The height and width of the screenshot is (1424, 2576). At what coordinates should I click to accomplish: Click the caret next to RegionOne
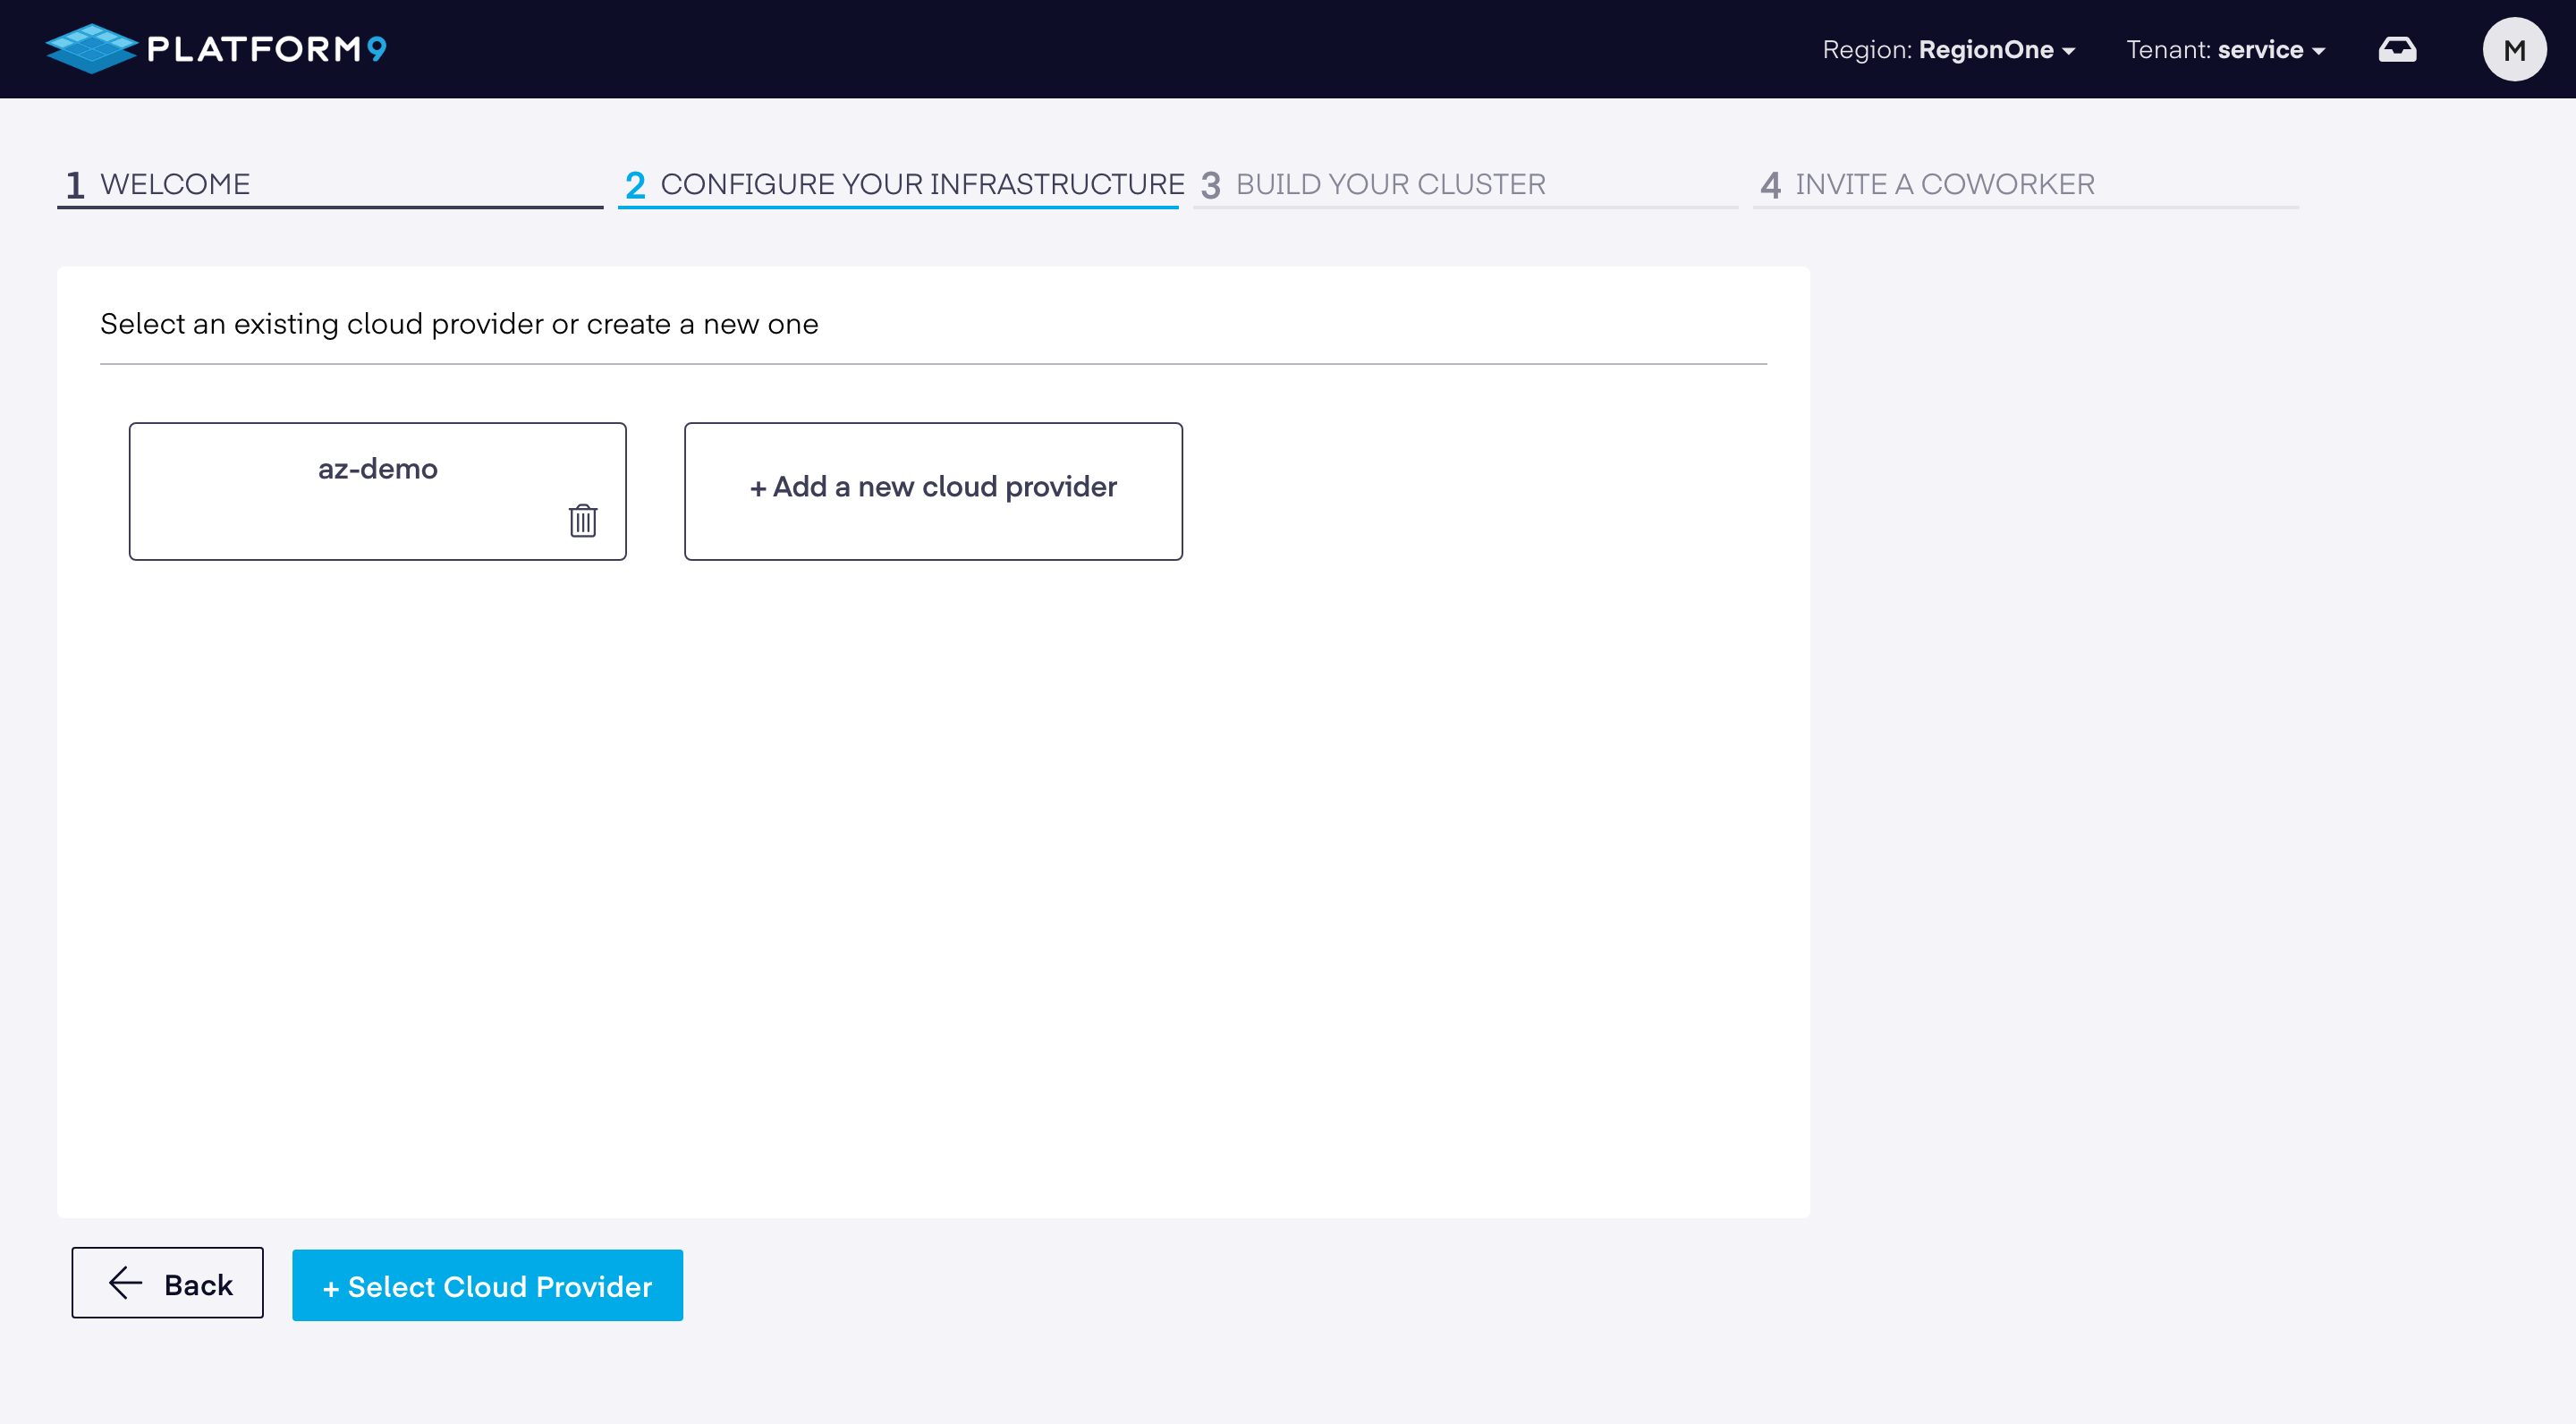[x=2069, y=51]
